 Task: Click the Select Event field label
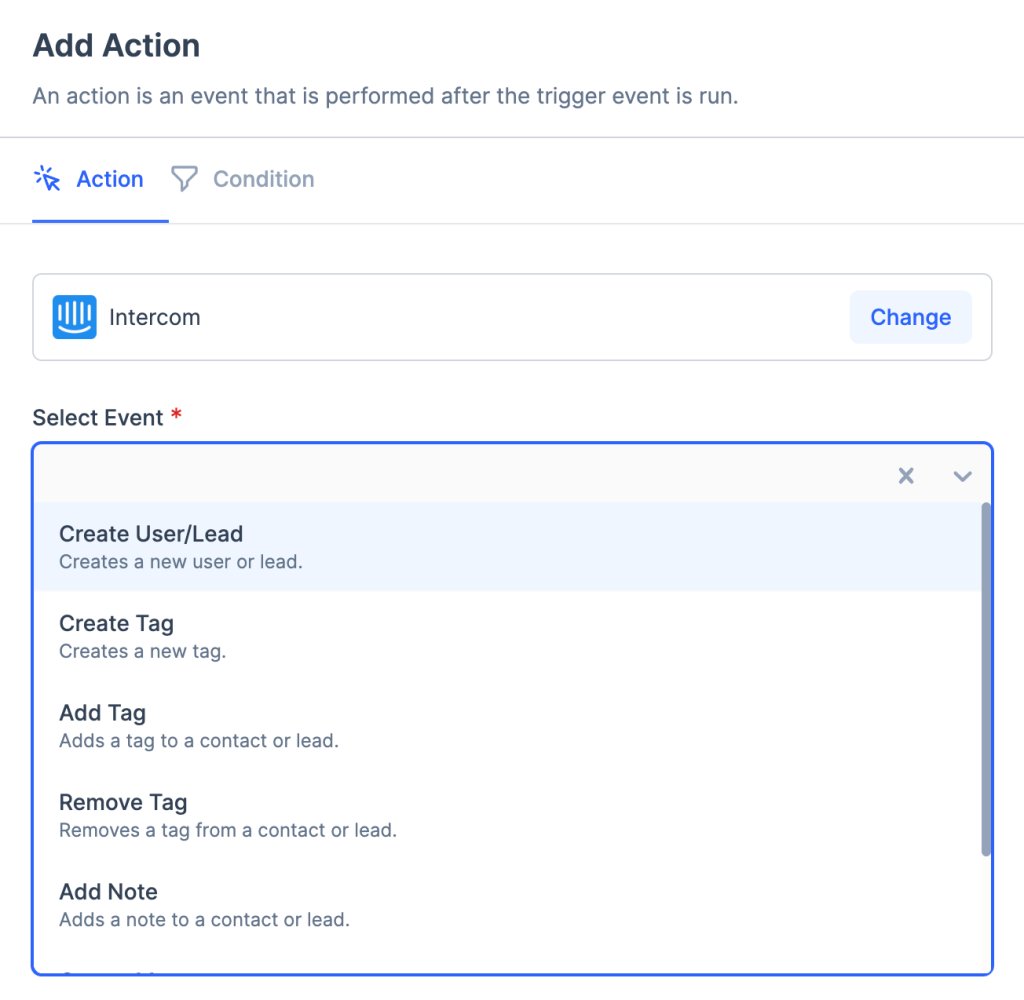[x=98, y=417]
